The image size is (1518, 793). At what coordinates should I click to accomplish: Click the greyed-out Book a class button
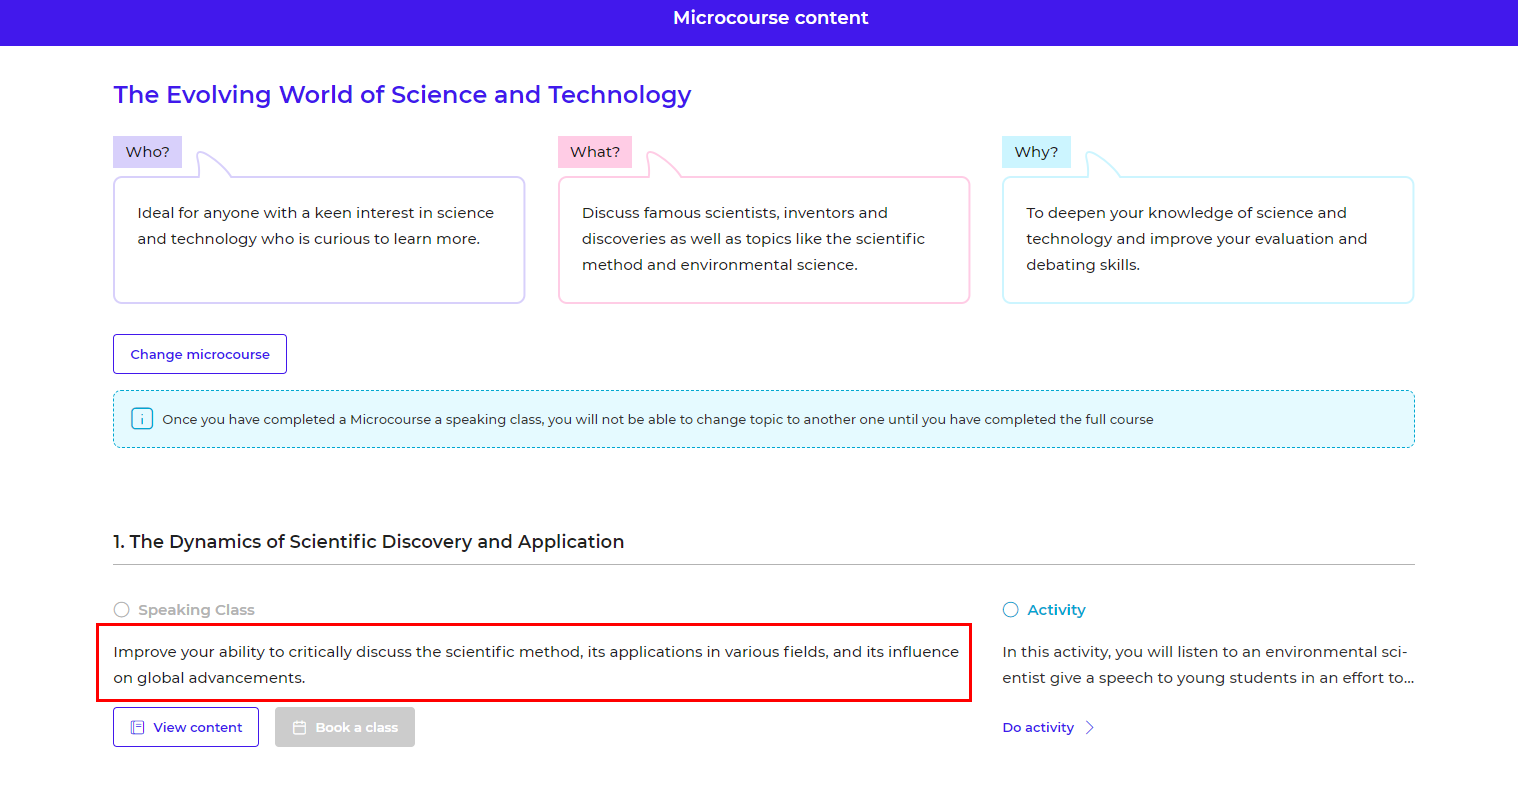click(344, 727)
